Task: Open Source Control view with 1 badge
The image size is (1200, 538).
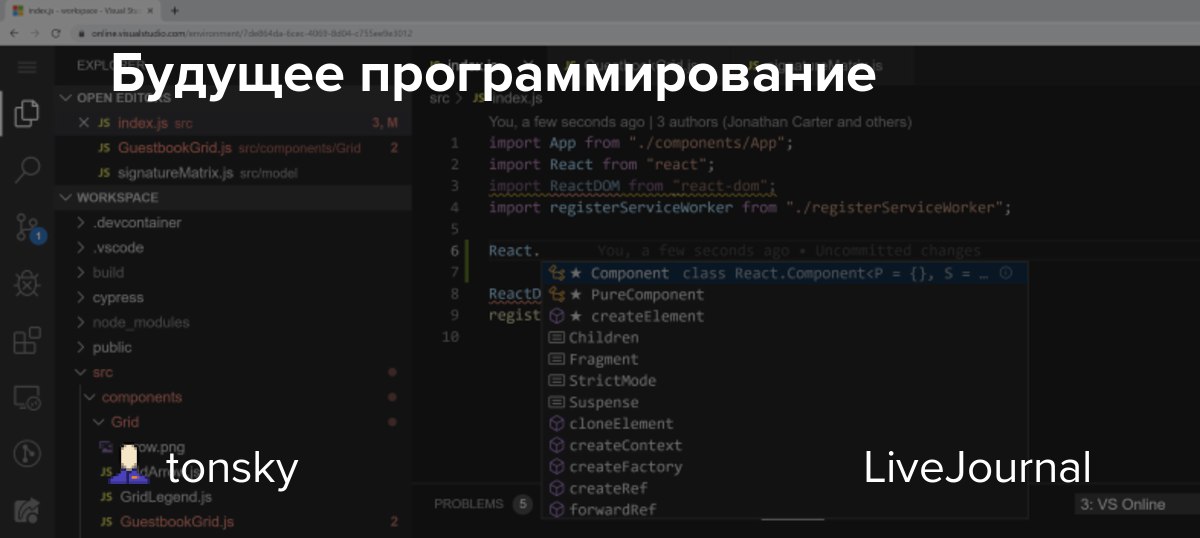Action: click(27, 227)
